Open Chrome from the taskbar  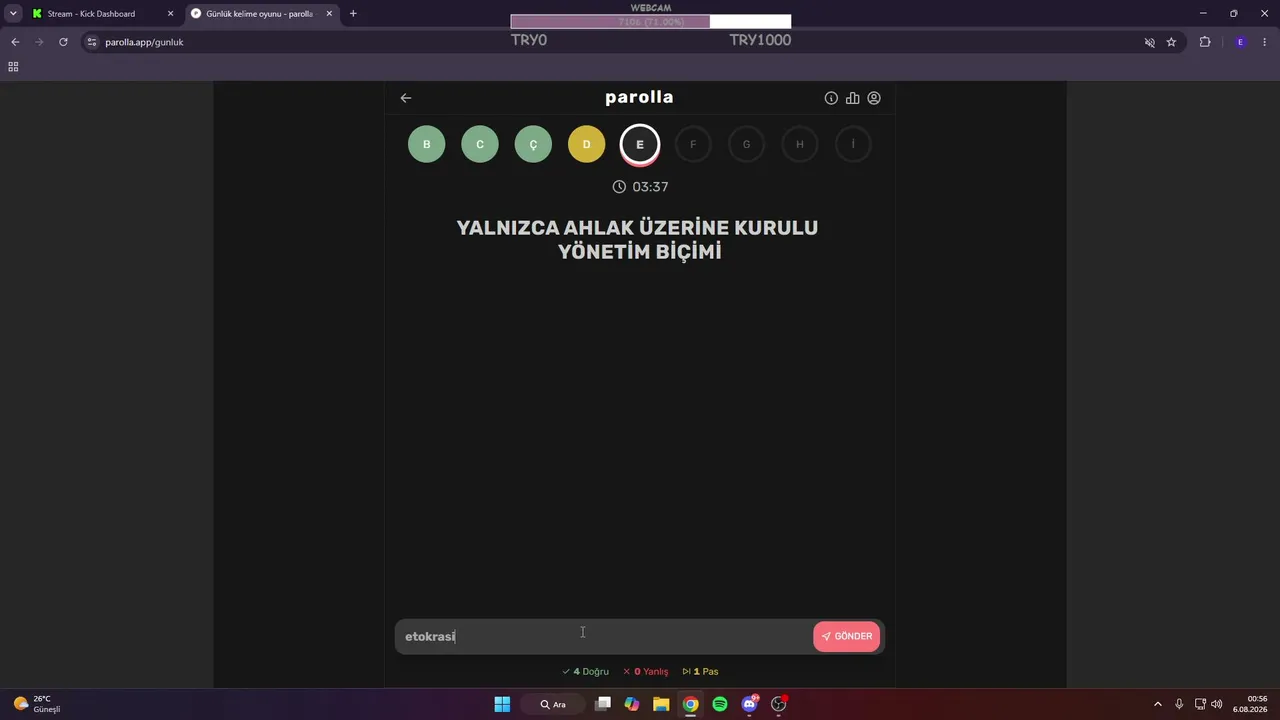tap(690, 704)
